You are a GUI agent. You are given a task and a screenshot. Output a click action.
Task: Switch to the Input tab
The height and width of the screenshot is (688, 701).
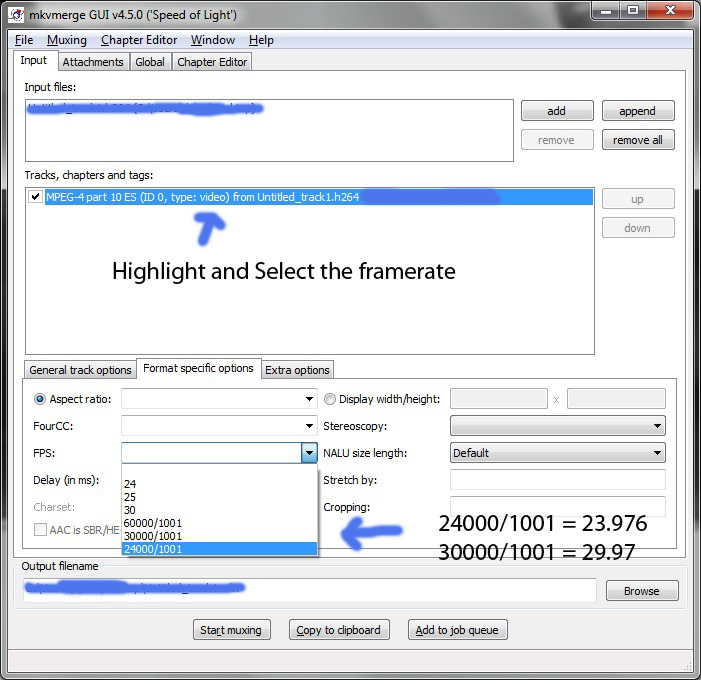[34, 60]
